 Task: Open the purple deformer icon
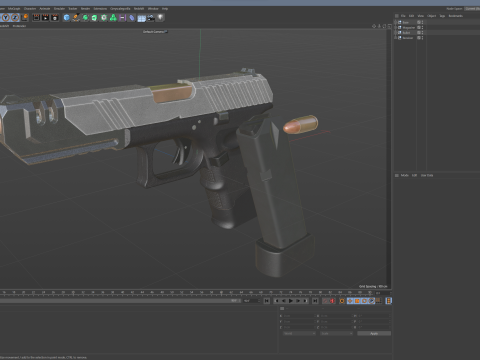click(x=123, y=17)
